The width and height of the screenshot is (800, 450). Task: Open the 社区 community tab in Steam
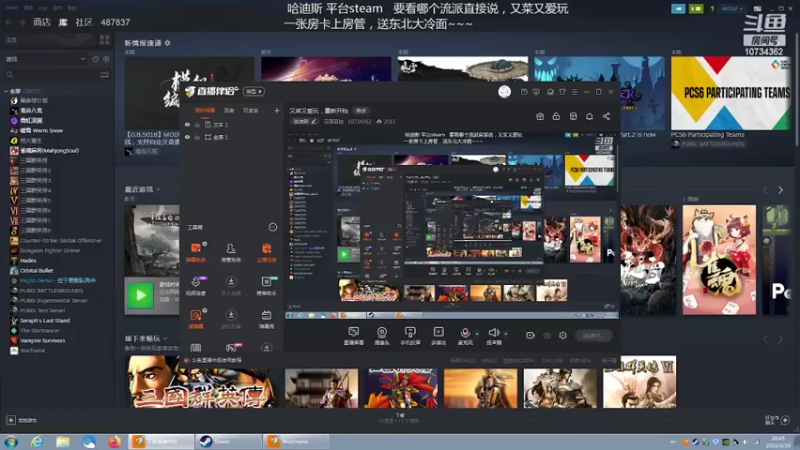pos(84,22)
